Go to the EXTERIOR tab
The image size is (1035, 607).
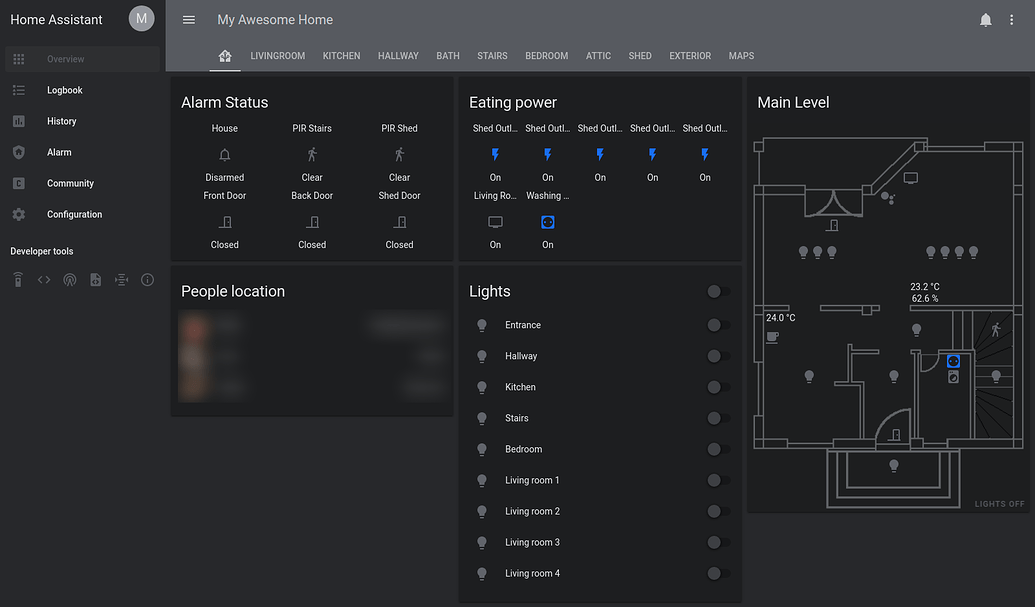690,56
